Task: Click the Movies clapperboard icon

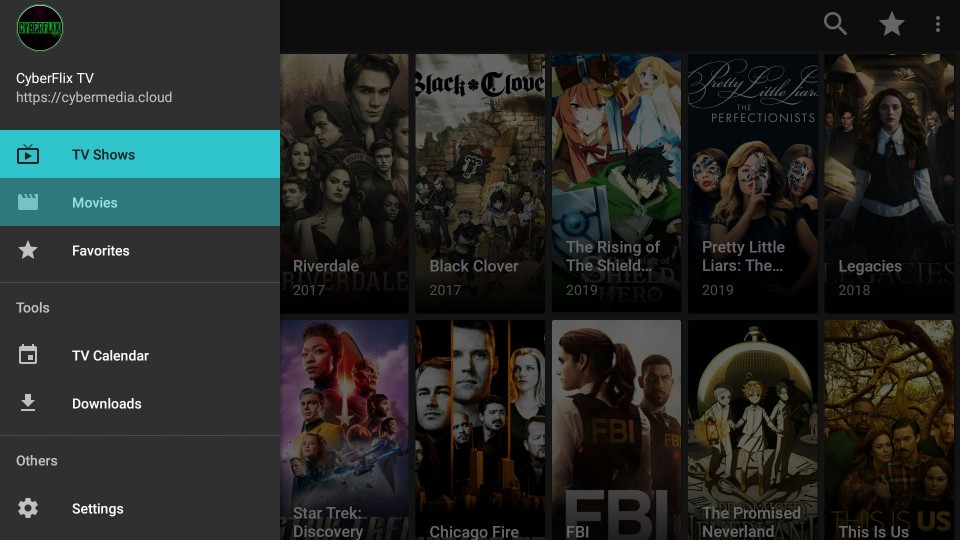Action: tap(28, 202)
